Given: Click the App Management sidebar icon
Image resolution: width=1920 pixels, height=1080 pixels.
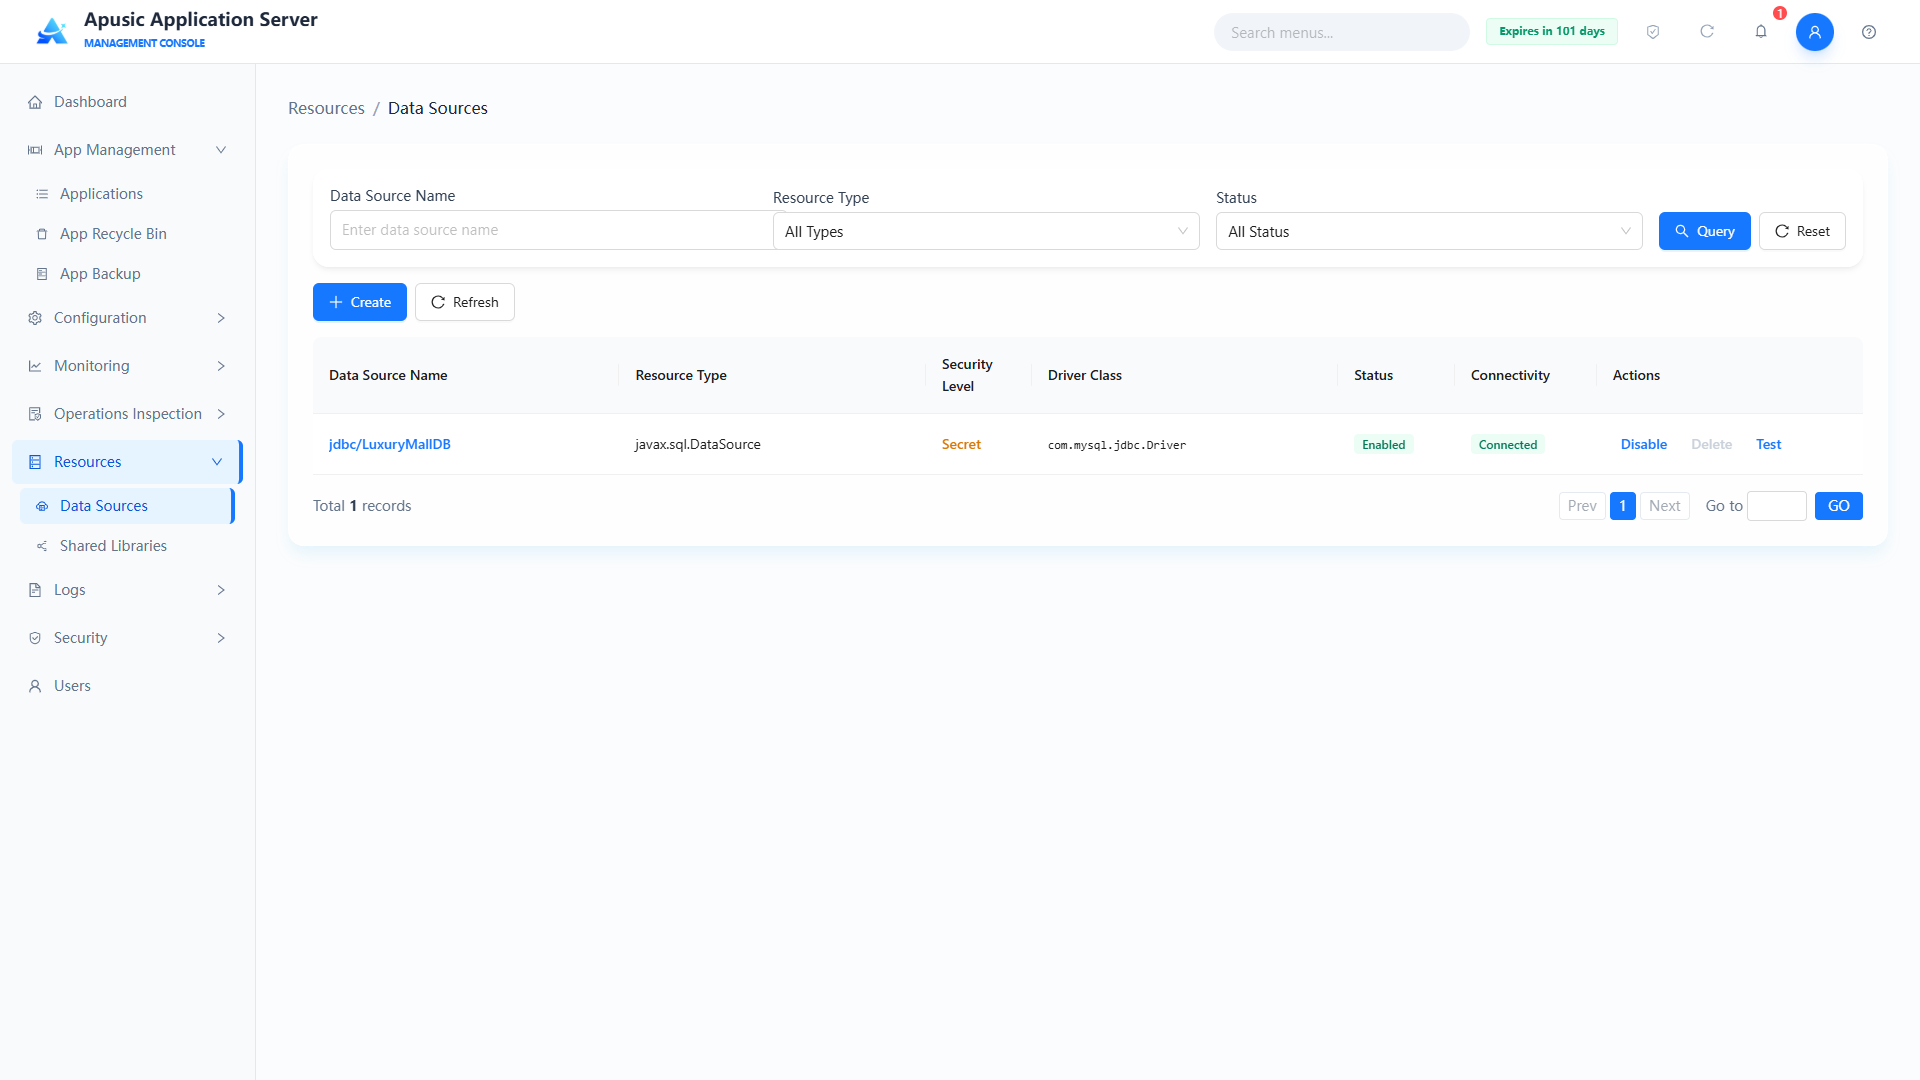Looking at the screenshot, I should tap(35, 150).
